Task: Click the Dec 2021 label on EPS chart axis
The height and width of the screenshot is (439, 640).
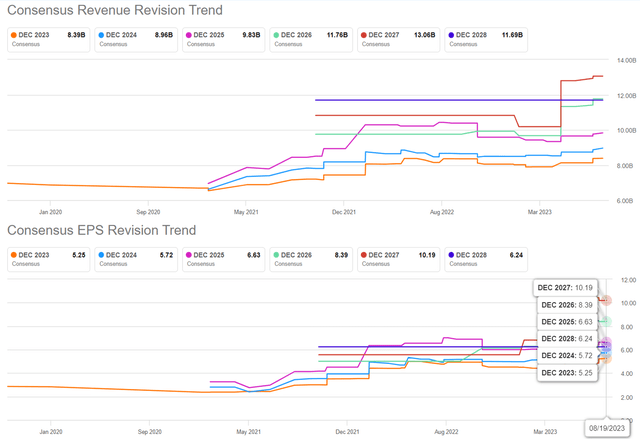Action: tap(347, 432)
